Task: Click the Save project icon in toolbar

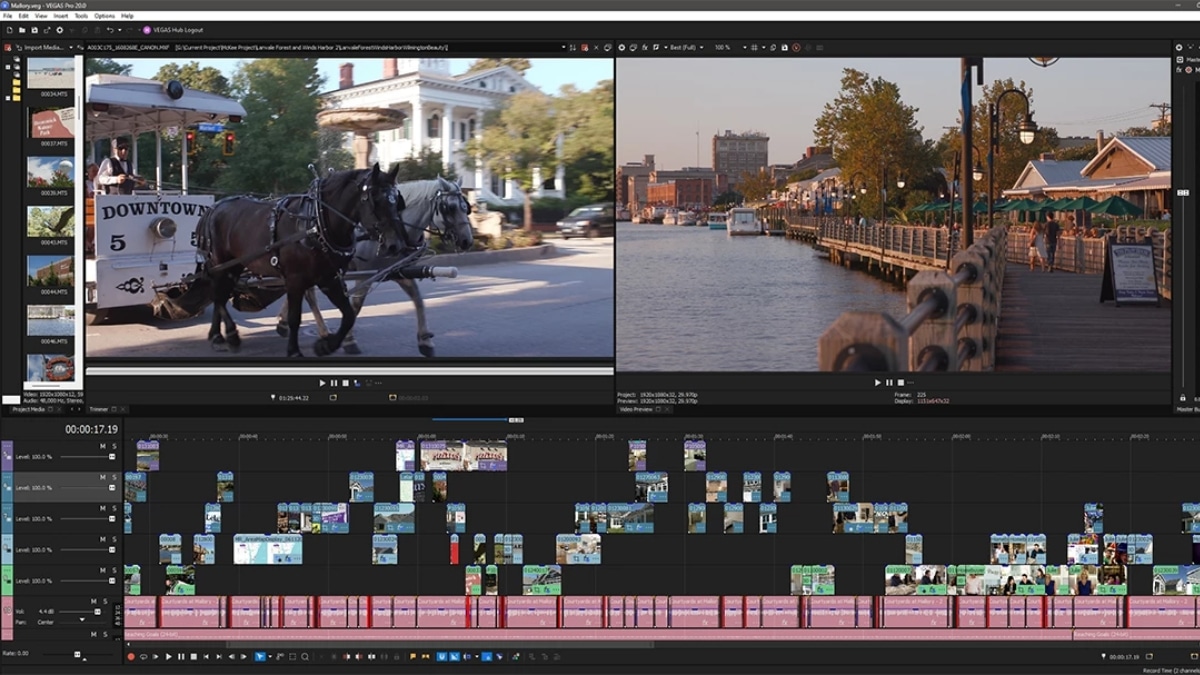Action: 34,30
